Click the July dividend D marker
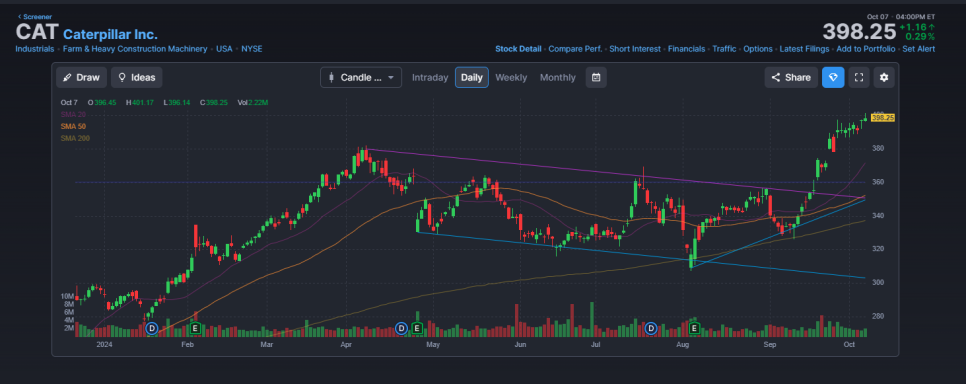Viewport: 966px width, 384px height. [651, 329]
